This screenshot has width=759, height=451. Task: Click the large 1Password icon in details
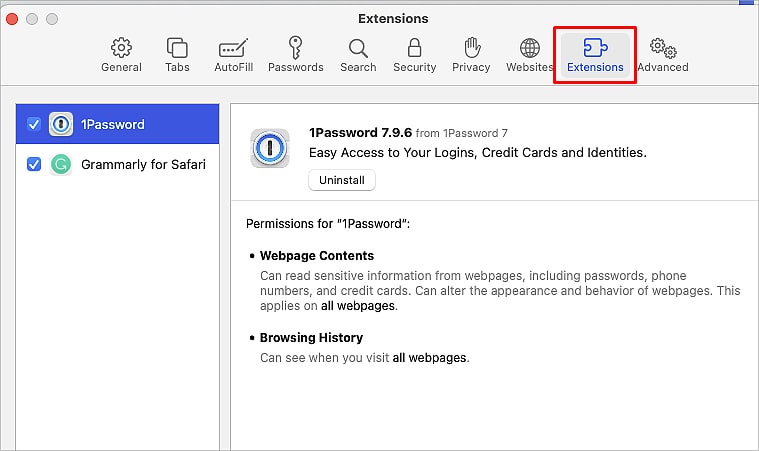pyautogui.click(x=270, y=148)
